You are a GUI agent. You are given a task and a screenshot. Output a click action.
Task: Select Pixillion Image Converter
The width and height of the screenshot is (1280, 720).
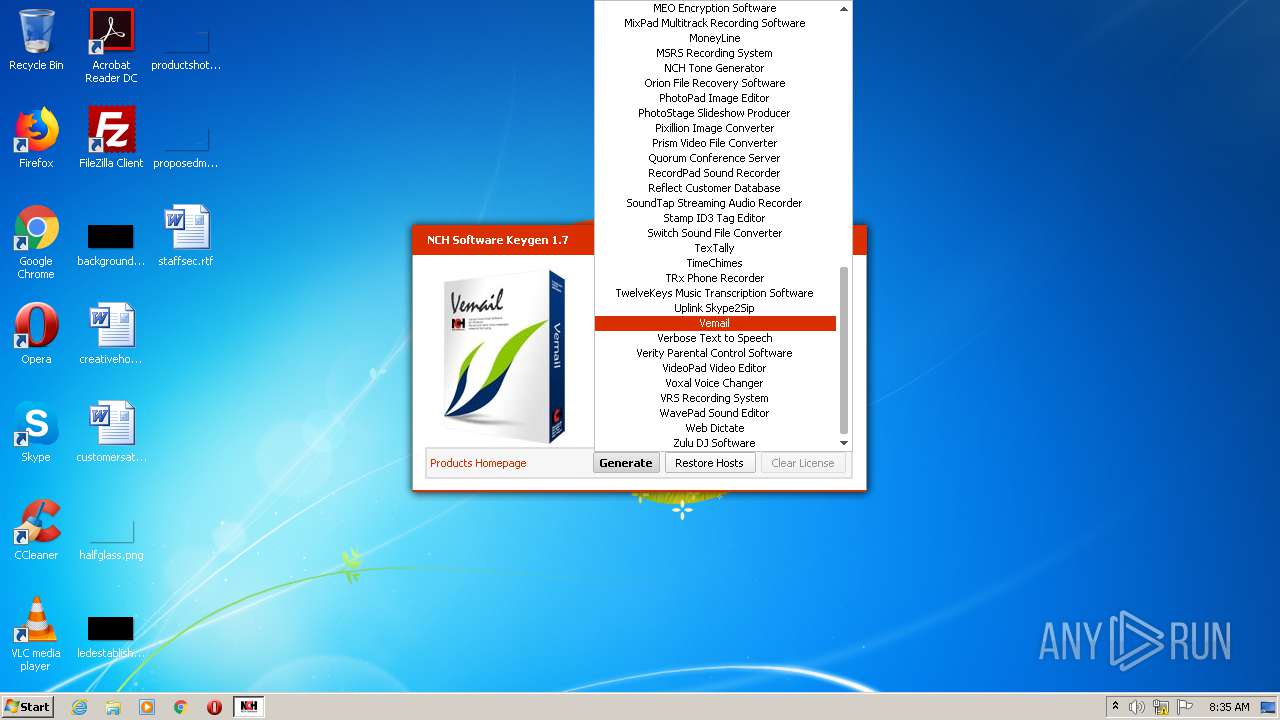pos(715,128)
